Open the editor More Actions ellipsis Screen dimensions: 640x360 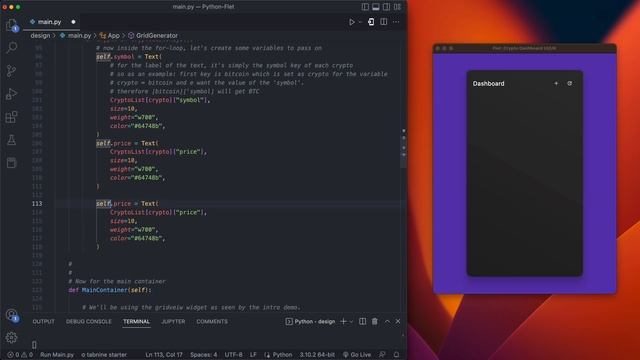(x=396, y=22)
